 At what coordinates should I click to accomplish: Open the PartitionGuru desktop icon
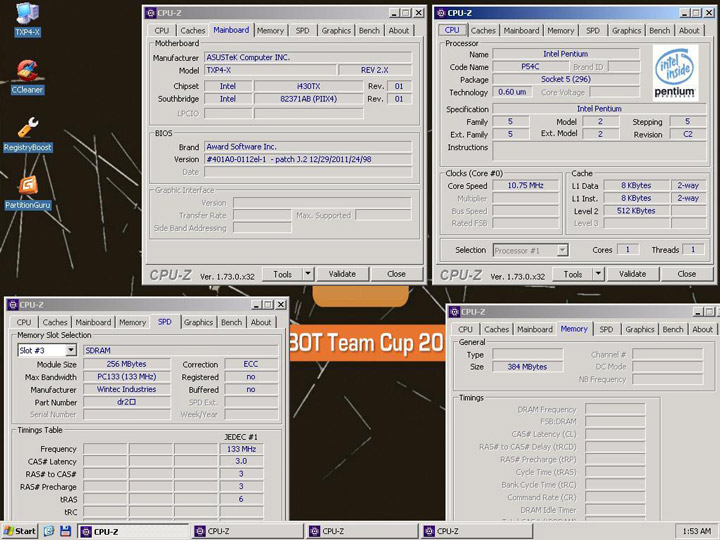[28, 192]
